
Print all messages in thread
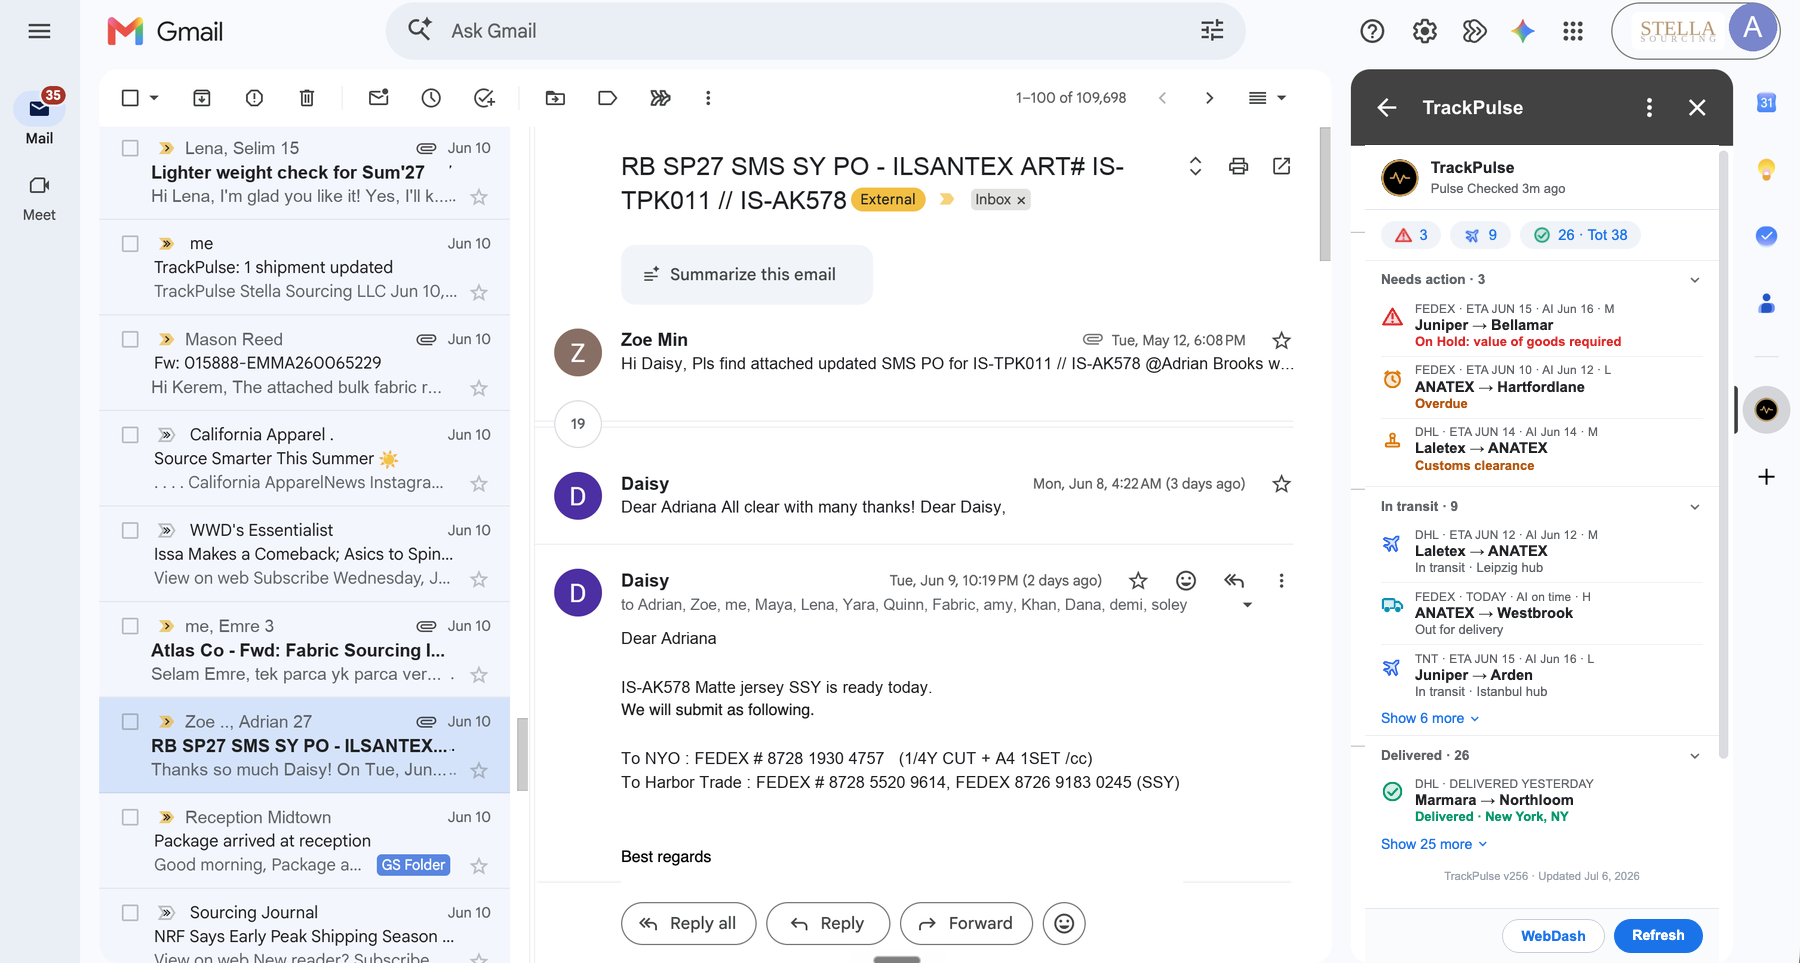point(1238,166)
